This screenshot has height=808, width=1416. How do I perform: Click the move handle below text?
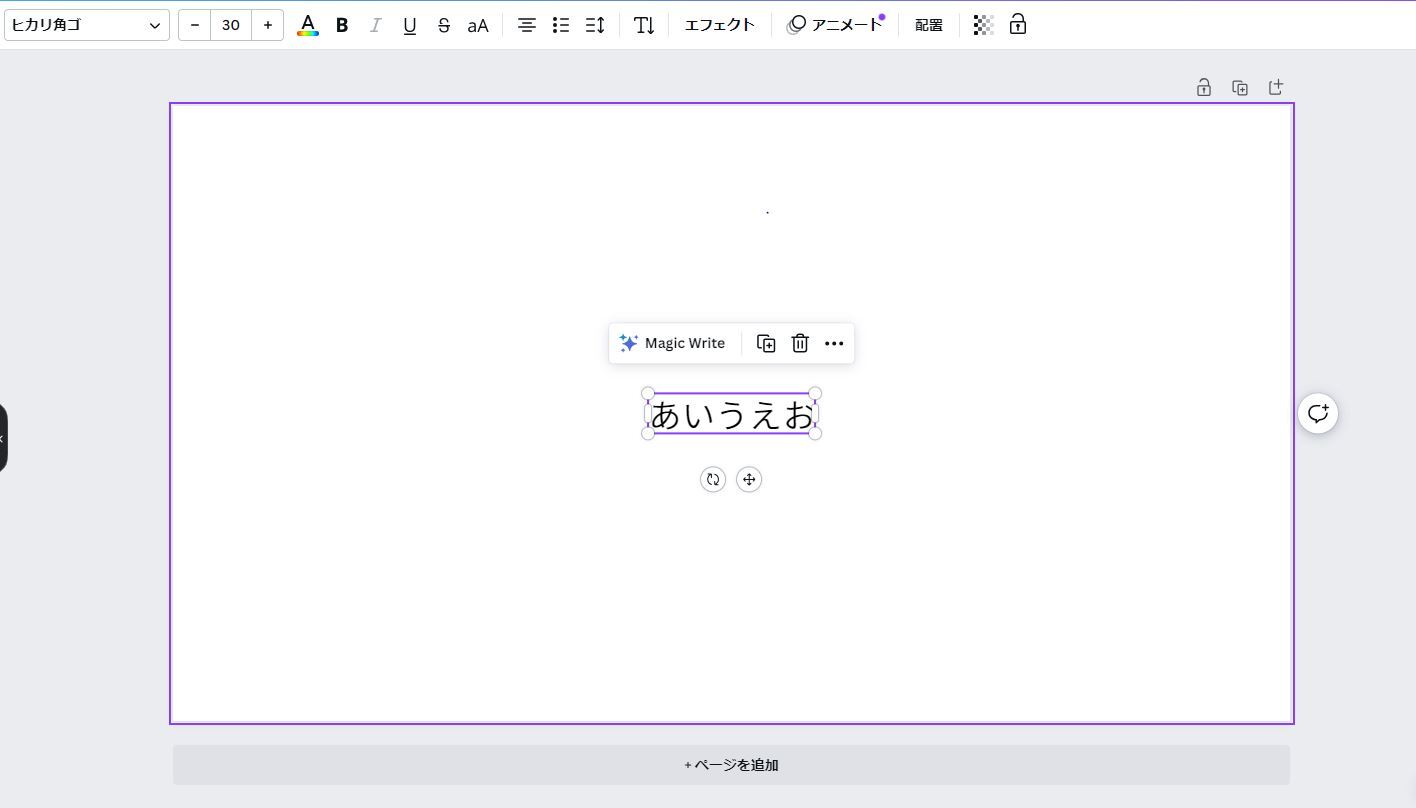(x=749, y=479)
